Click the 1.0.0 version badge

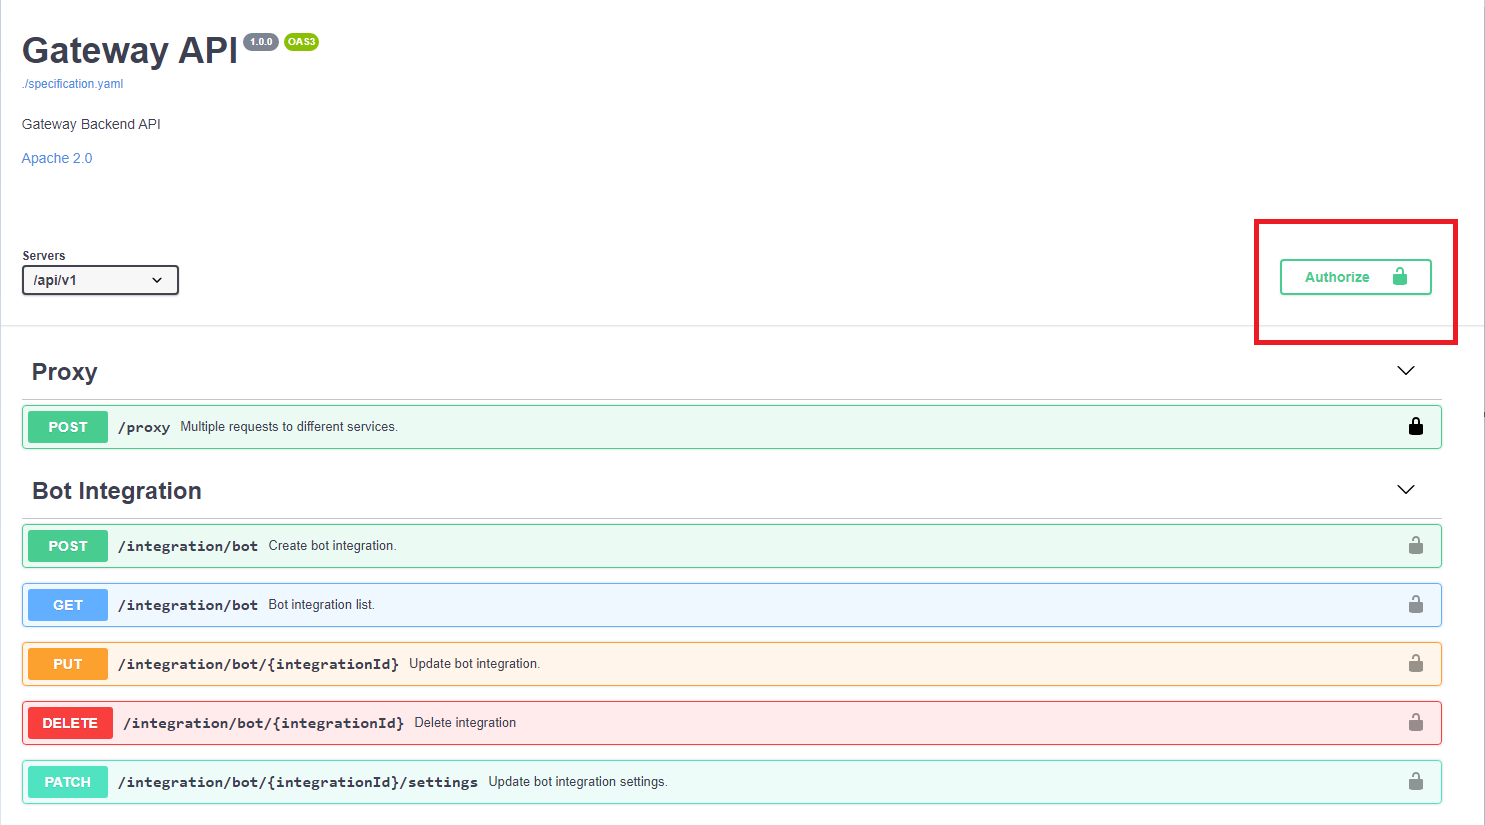click(261, 42)
